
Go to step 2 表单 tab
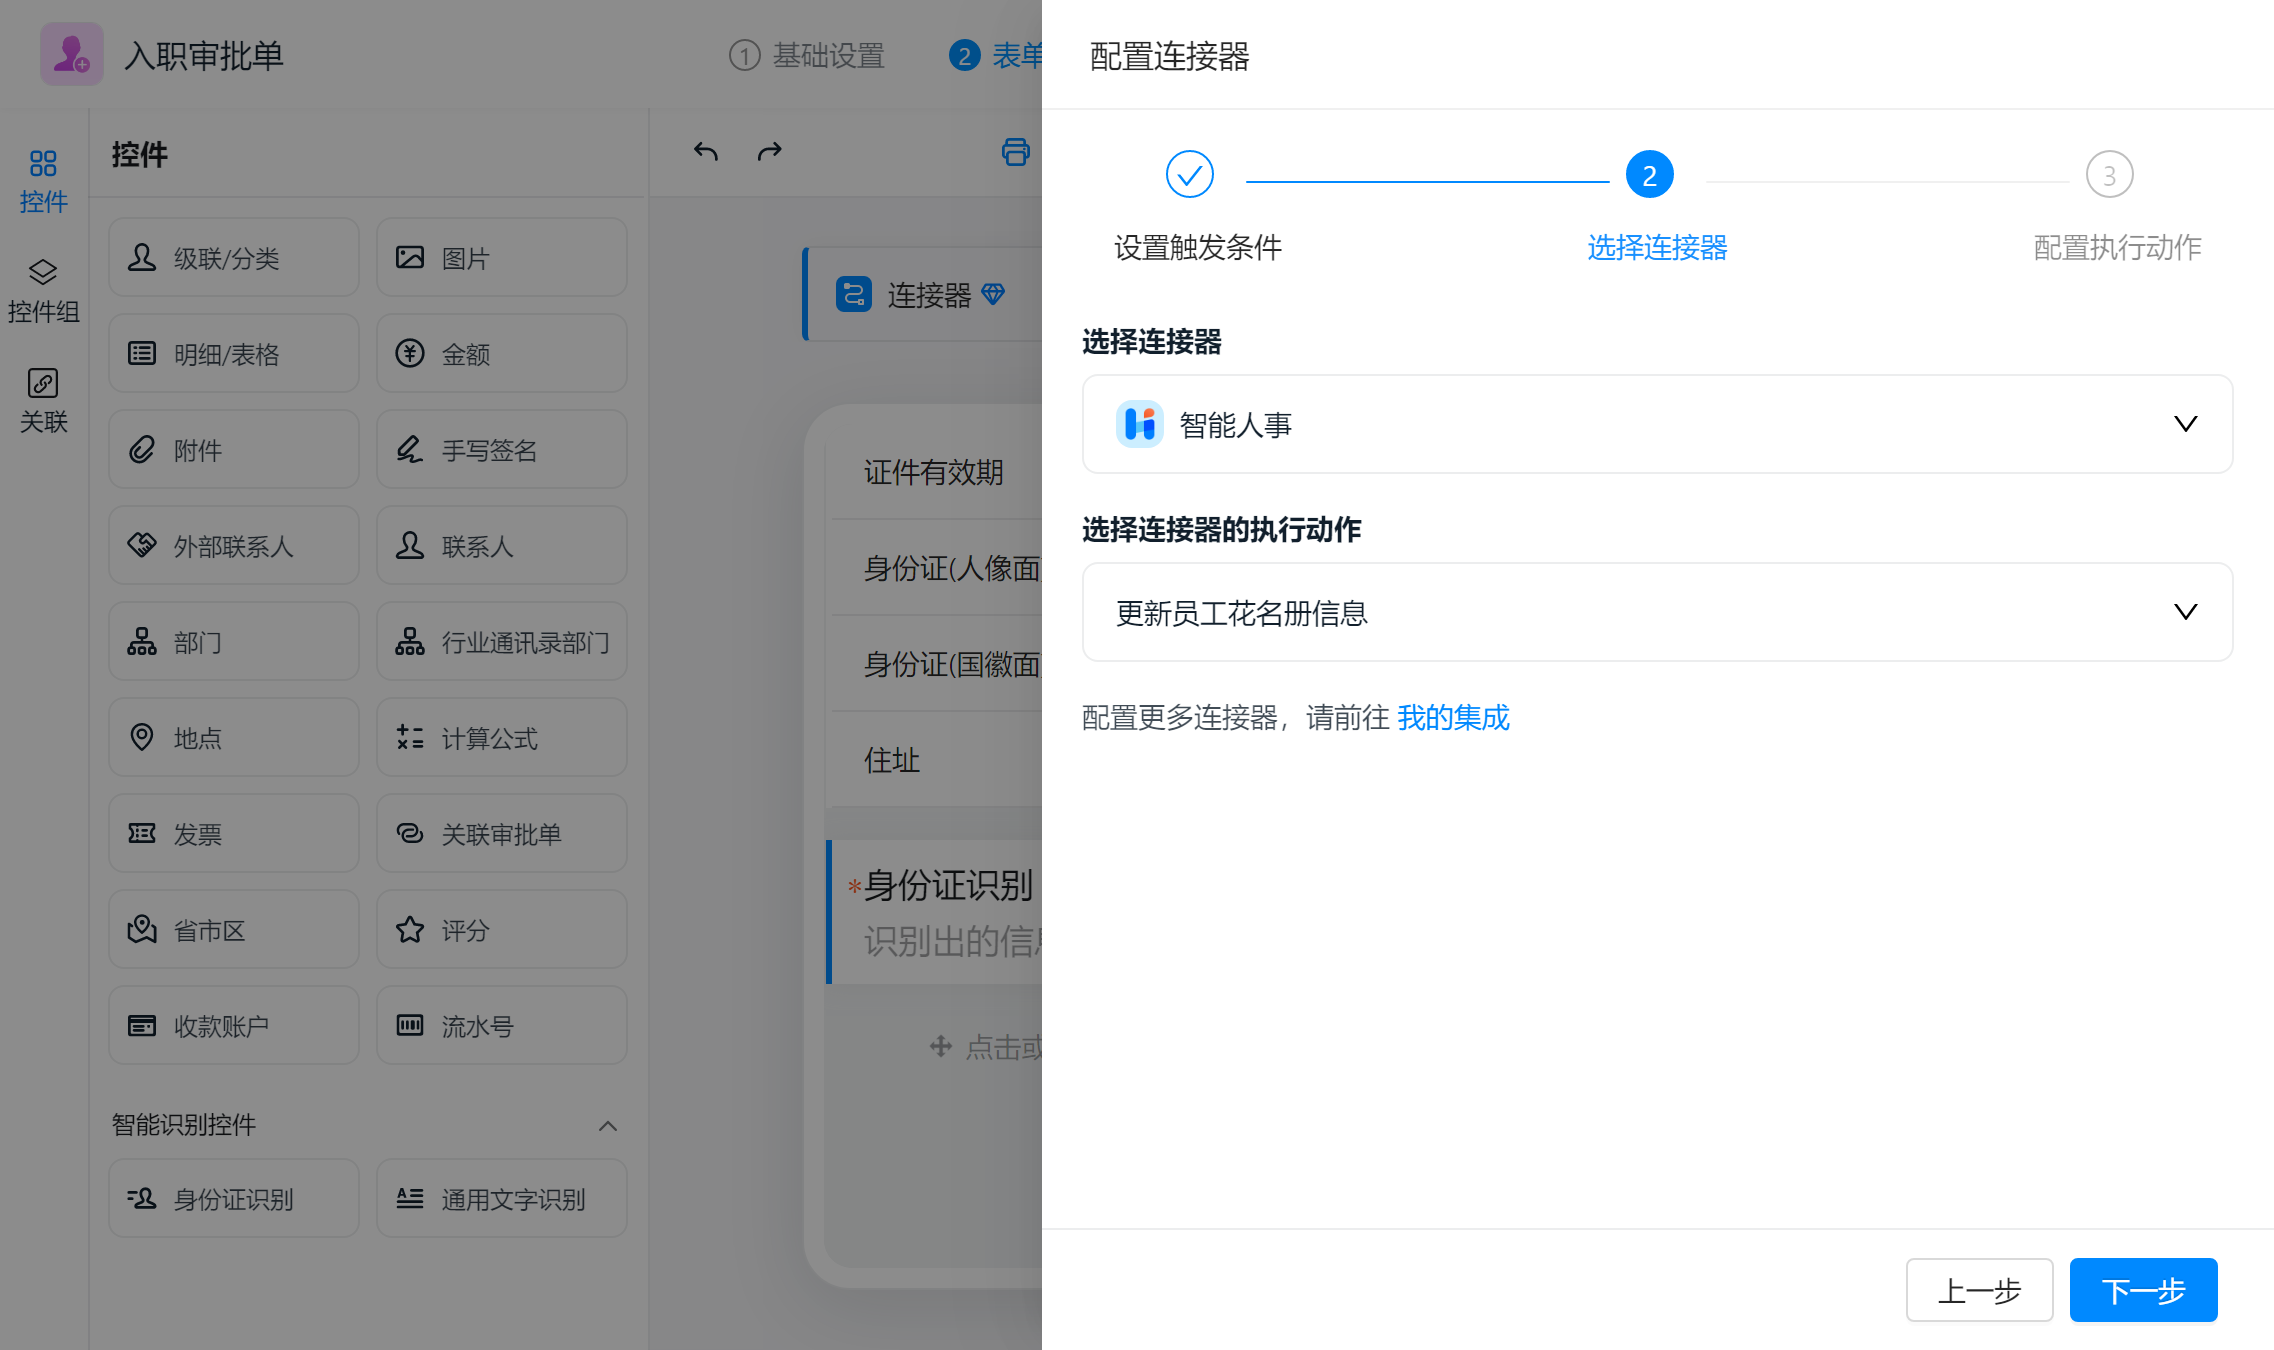coord(996,55)
